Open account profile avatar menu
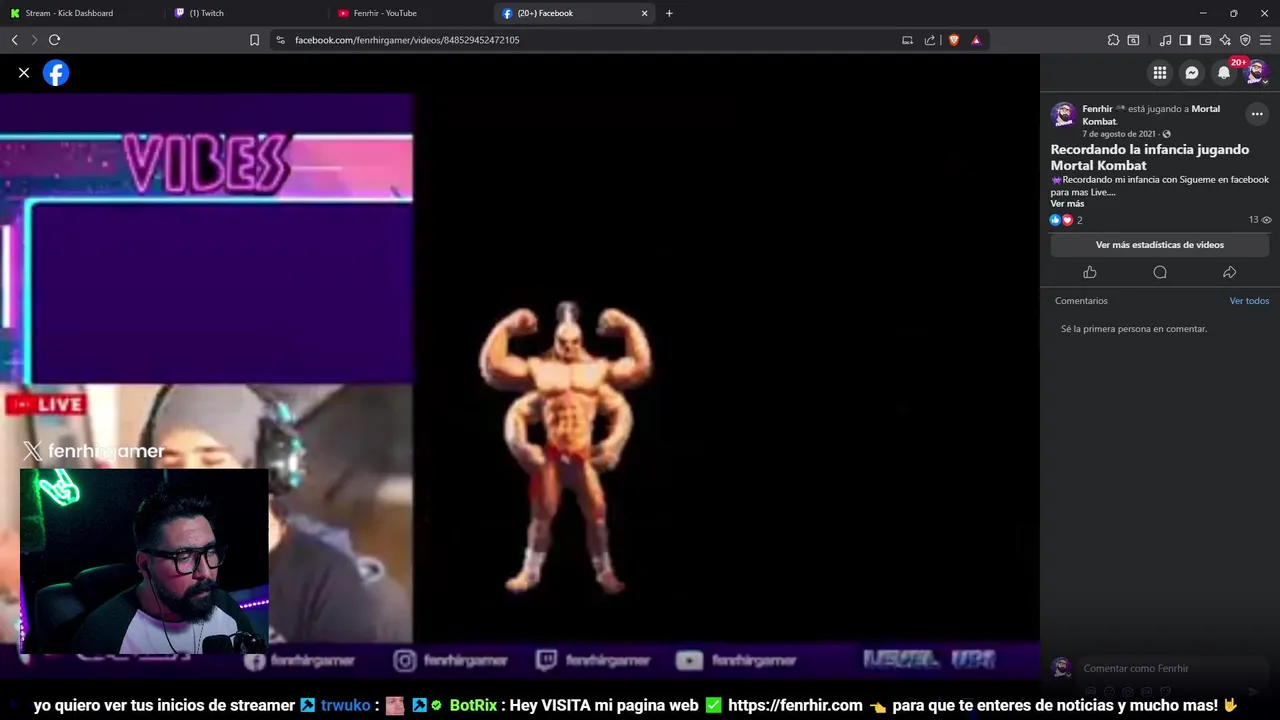Viewport: 1280px width, 720px height. coord(1256,73)
